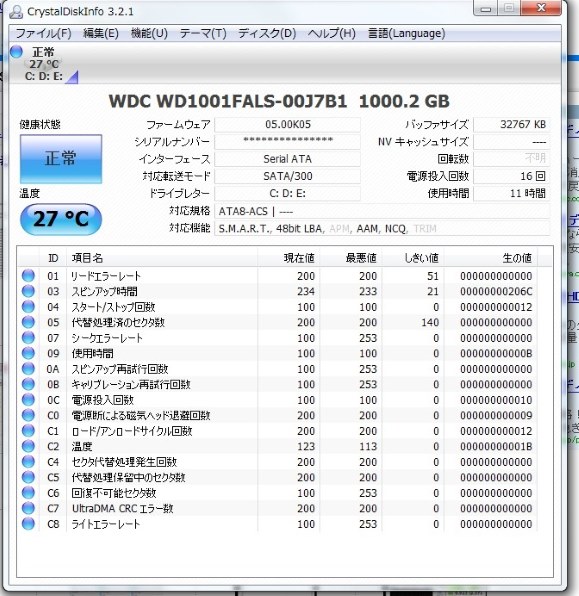Image resolution: width=579 pixels, height=596 pixels.
Task: Click the 回転数 value field 不明
Action: point(511,159)
